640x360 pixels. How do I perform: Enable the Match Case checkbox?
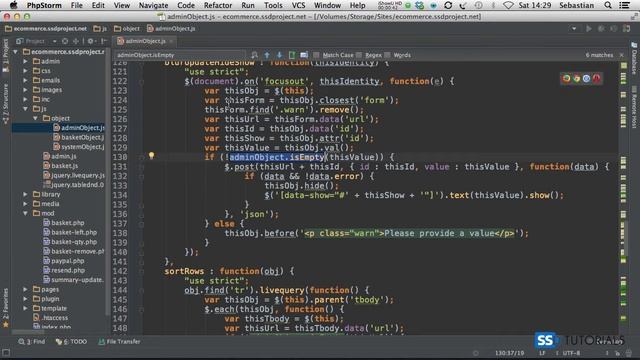[316, 55]
